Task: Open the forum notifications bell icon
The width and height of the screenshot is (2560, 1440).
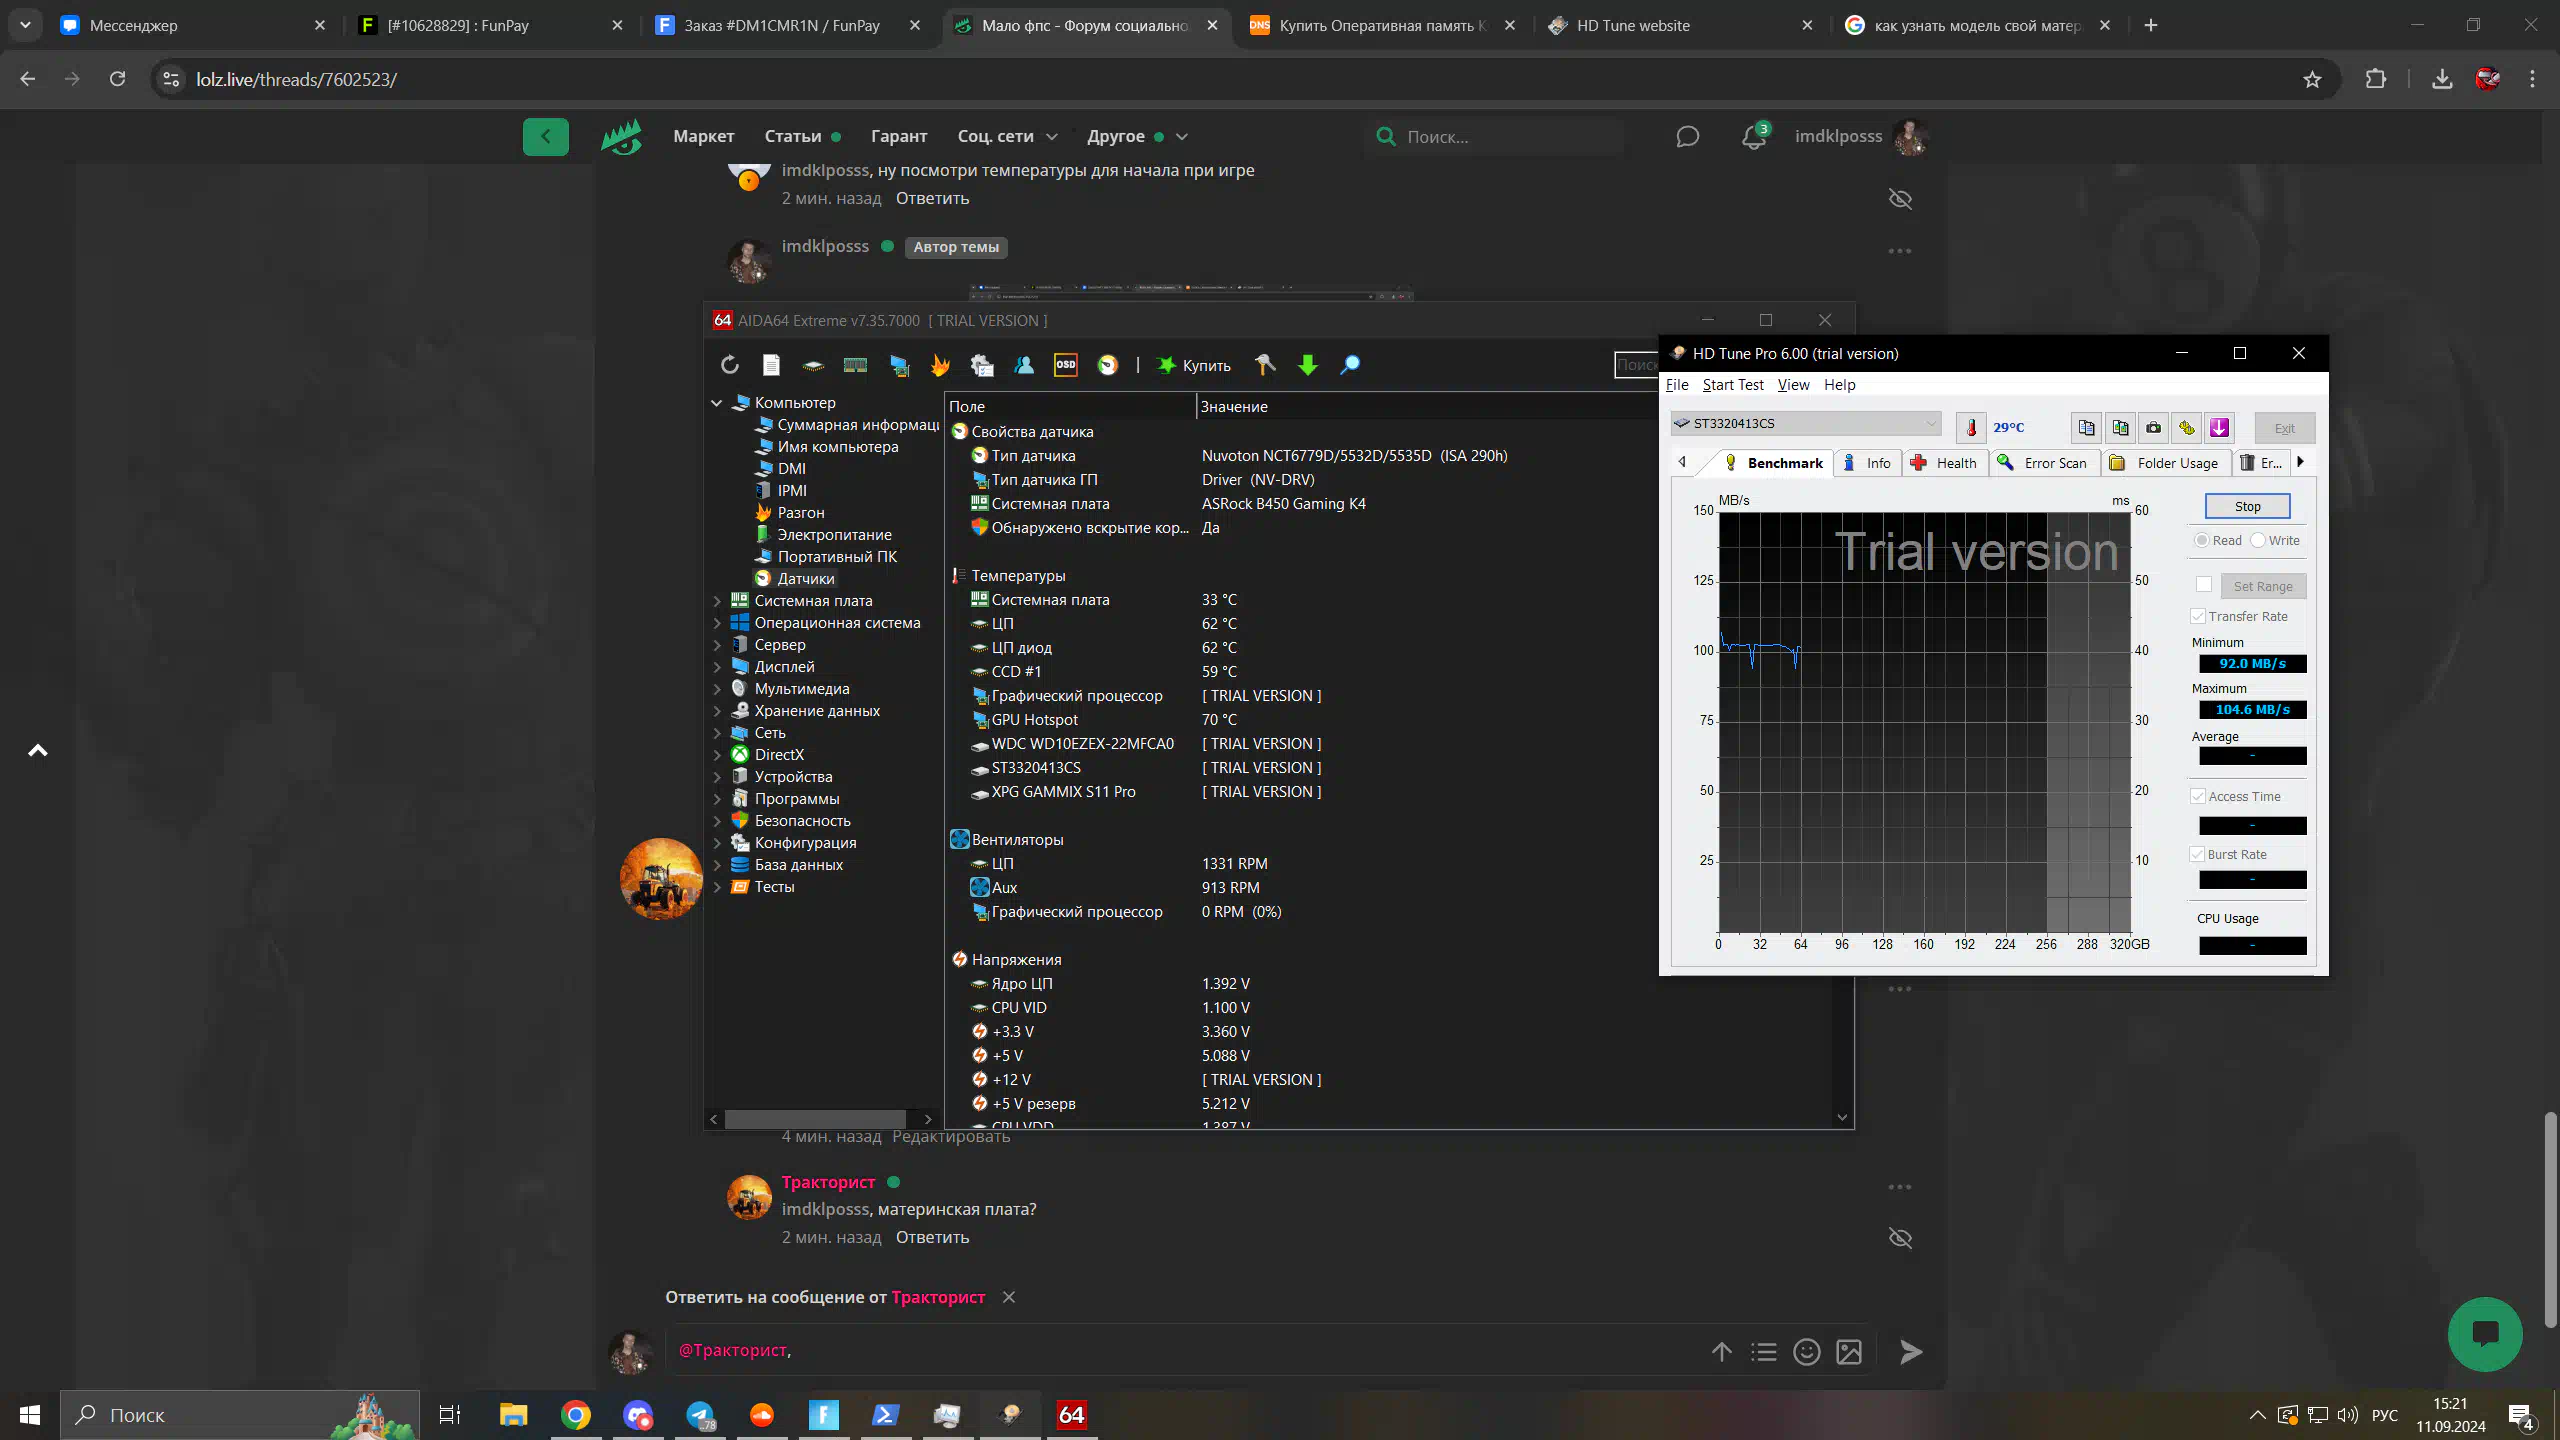Action: 1753,137
